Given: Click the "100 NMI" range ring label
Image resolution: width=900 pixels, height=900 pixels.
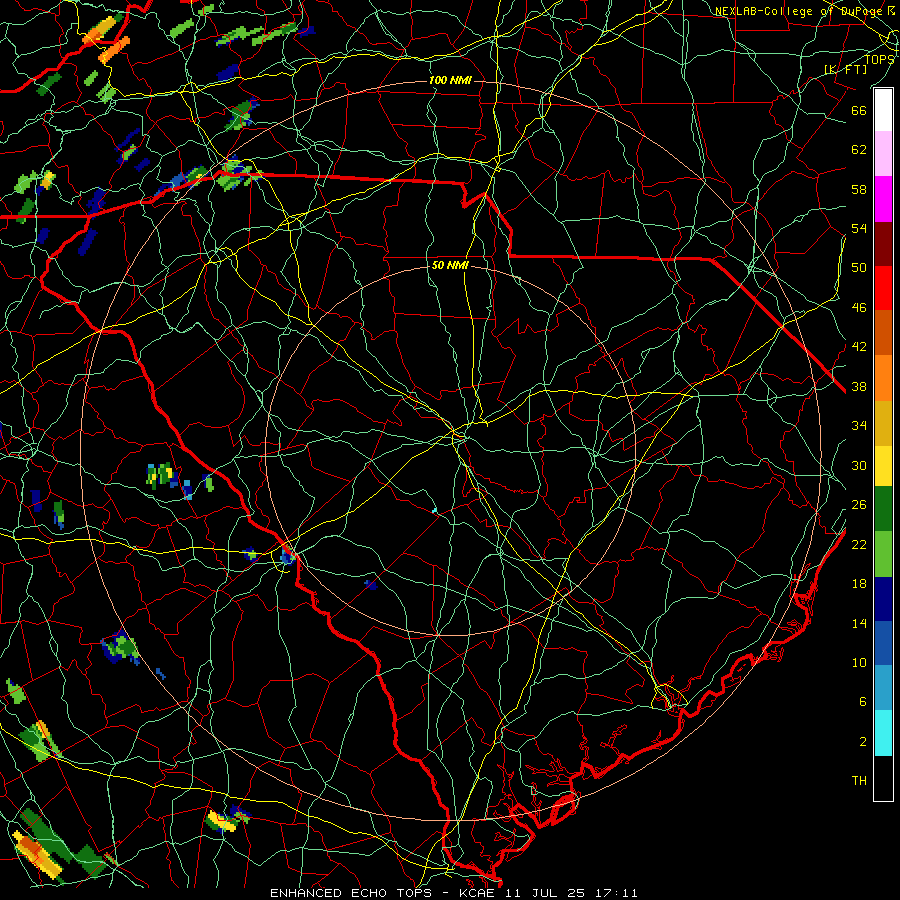Looking at the screenshot, I should (x=450, y=80).
